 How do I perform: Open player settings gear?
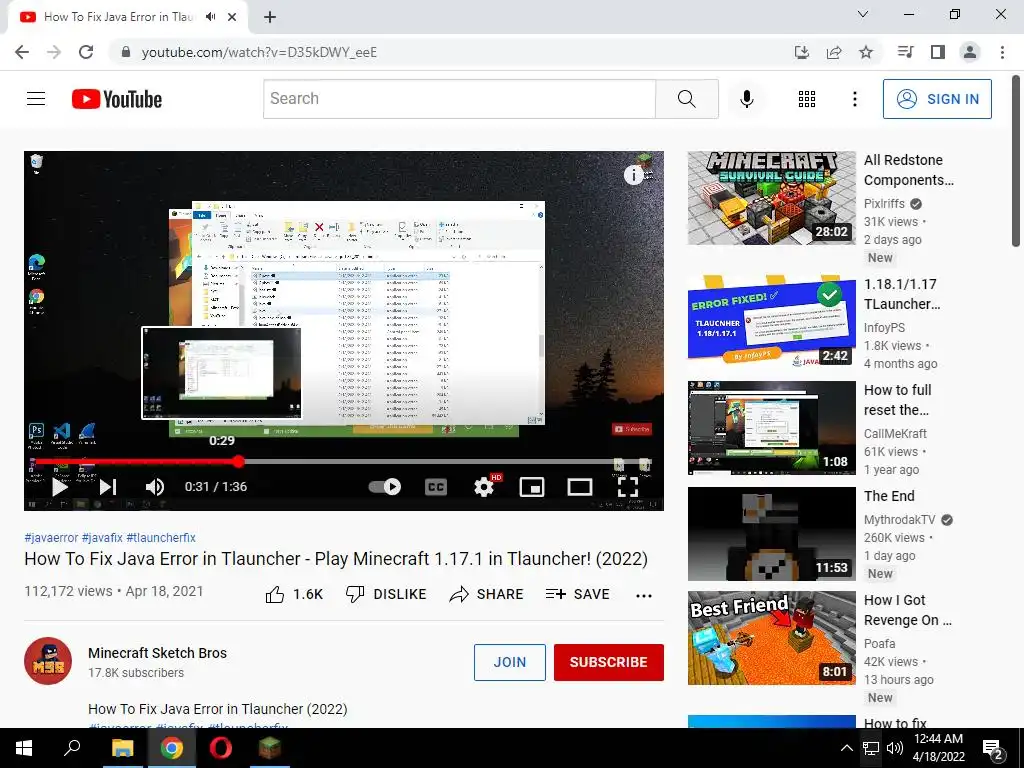[484, 487]
